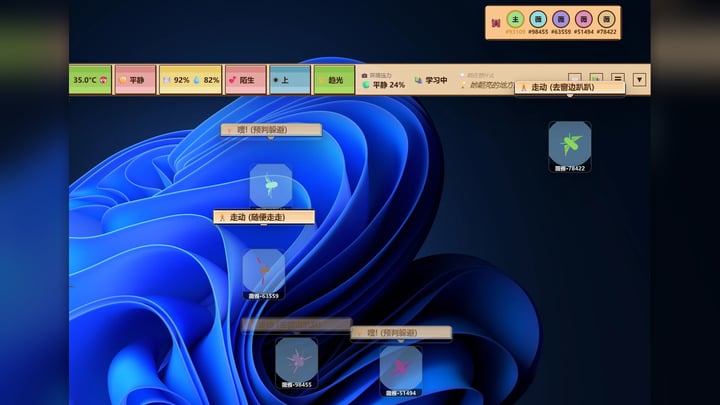Click the 平静 24% status indicator
This screenshot has height=405, width=720.
point(383,85)
